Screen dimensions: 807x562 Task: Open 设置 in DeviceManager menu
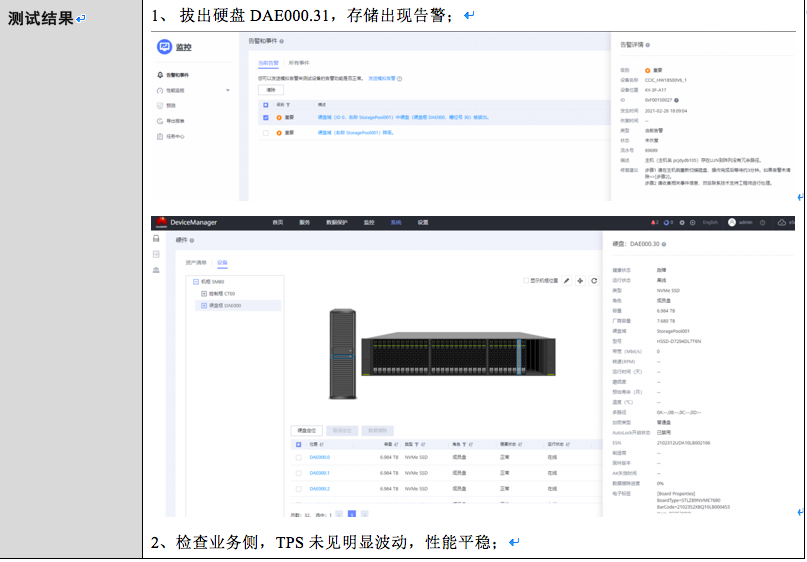tap(423, 222)
